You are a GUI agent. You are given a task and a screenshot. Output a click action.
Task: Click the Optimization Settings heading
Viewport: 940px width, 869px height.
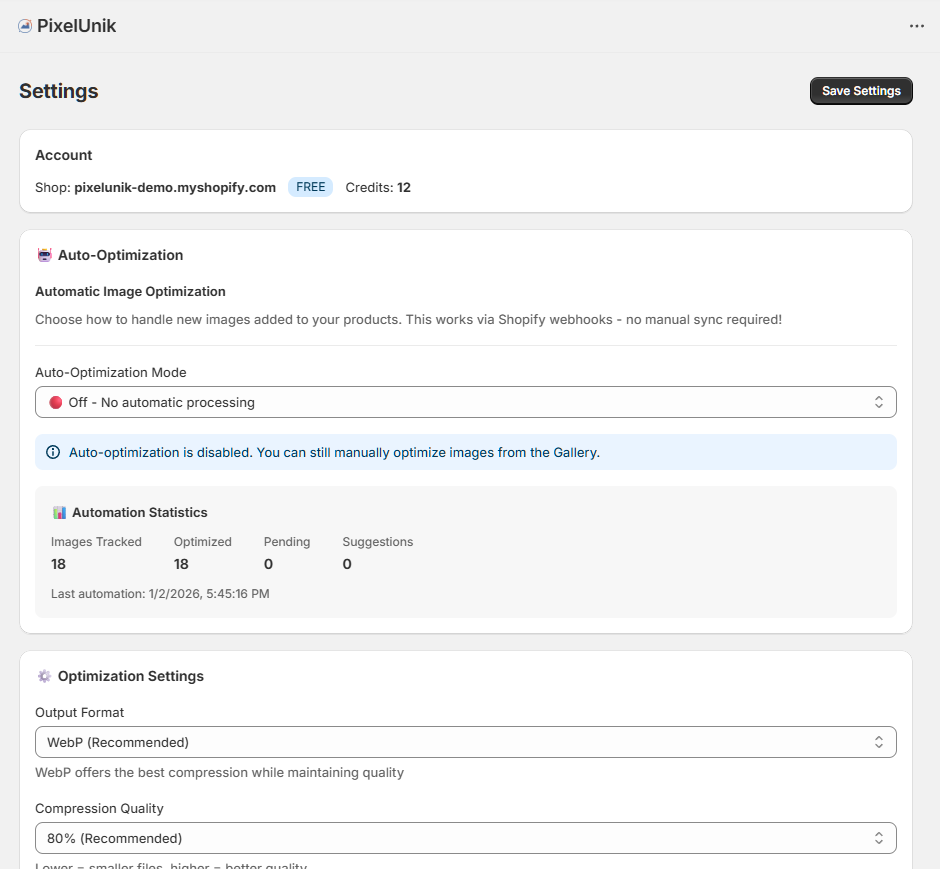[x=131, y=676]
